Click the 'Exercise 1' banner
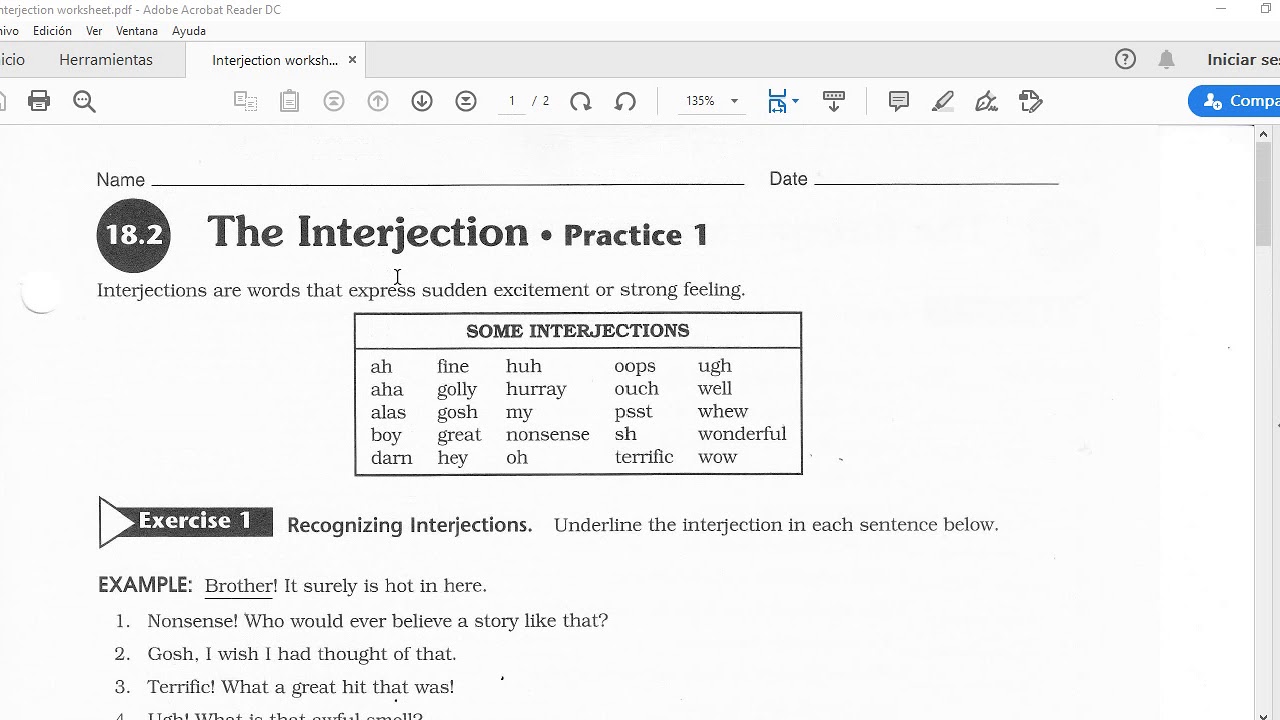 (x=186, y=522)
